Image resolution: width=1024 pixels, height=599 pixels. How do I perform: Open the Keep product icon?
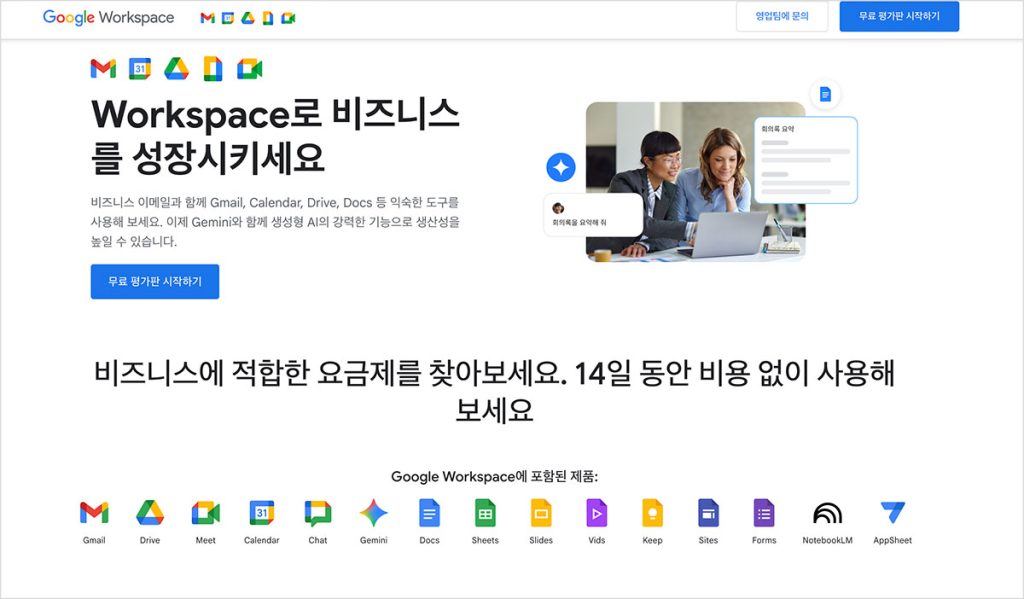coord(652,513)
